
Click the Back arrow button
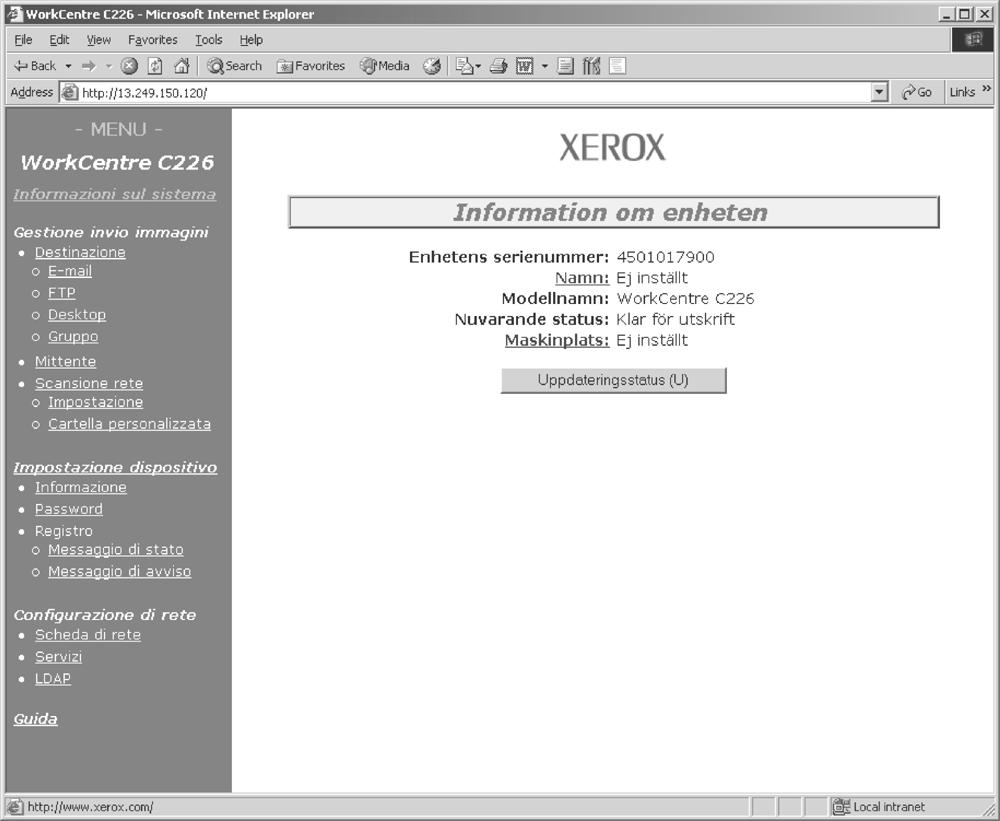(x=35, y=66)
